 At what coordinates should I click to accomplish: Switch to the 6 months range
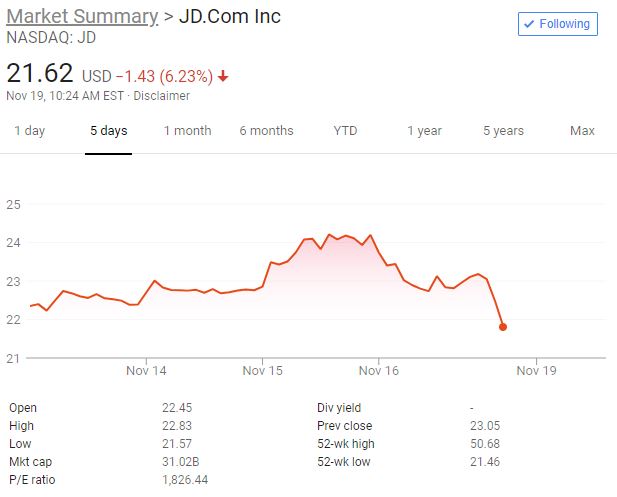click(266, 131)
